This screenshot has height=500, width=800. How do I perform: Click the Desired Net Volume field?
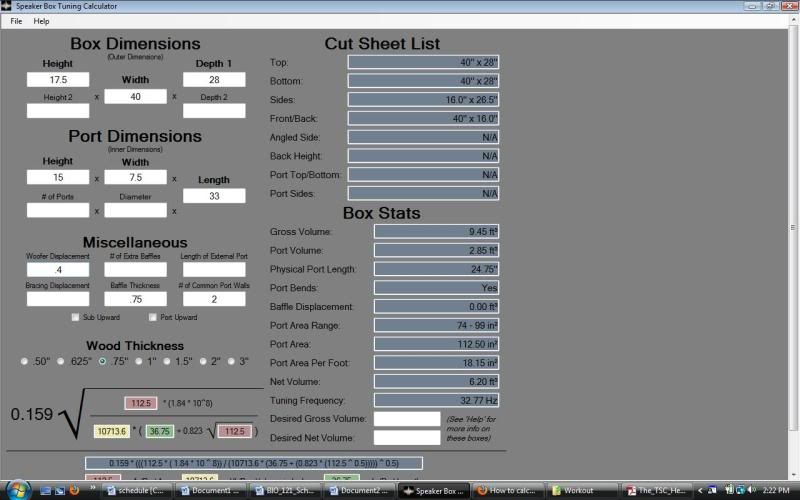click(407, 438)
